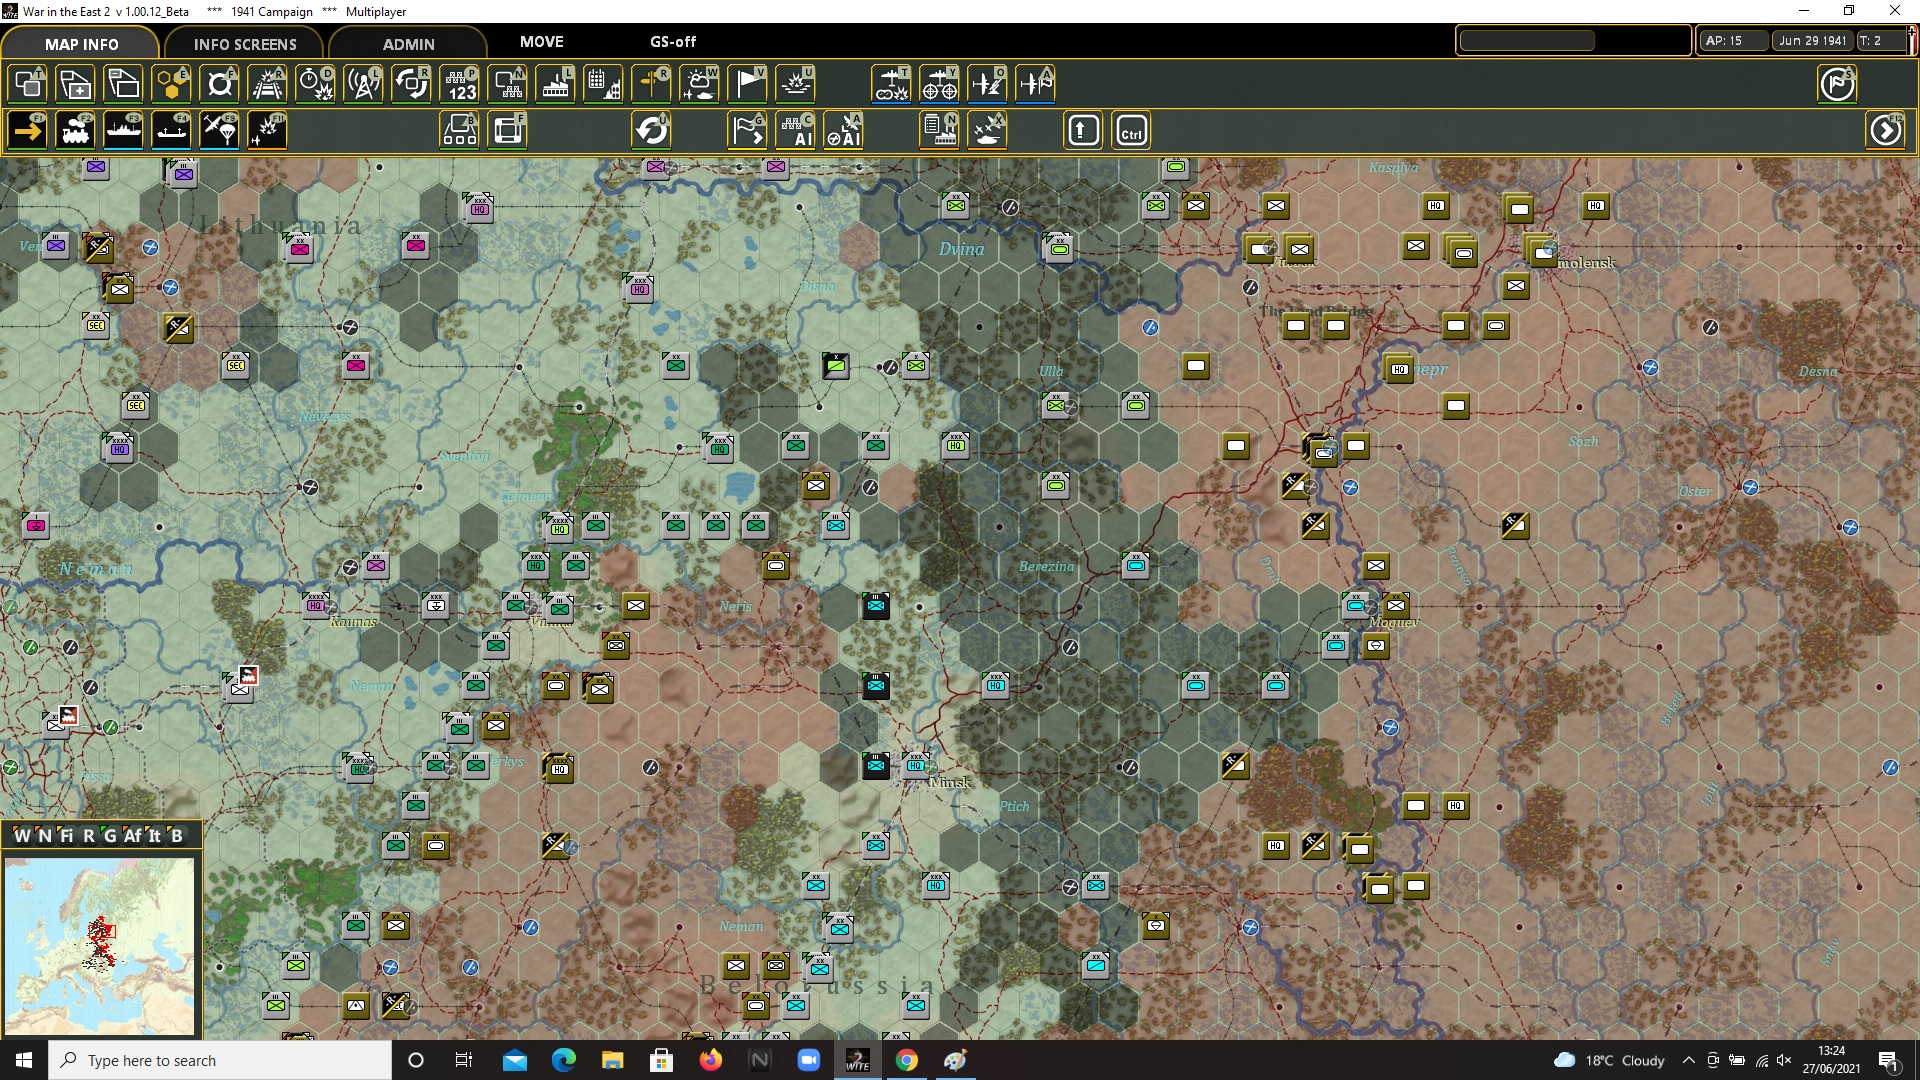Click the AI assist icon labeled C
The width and height of the screenshot is (1920, 1080).
point(796,131)
